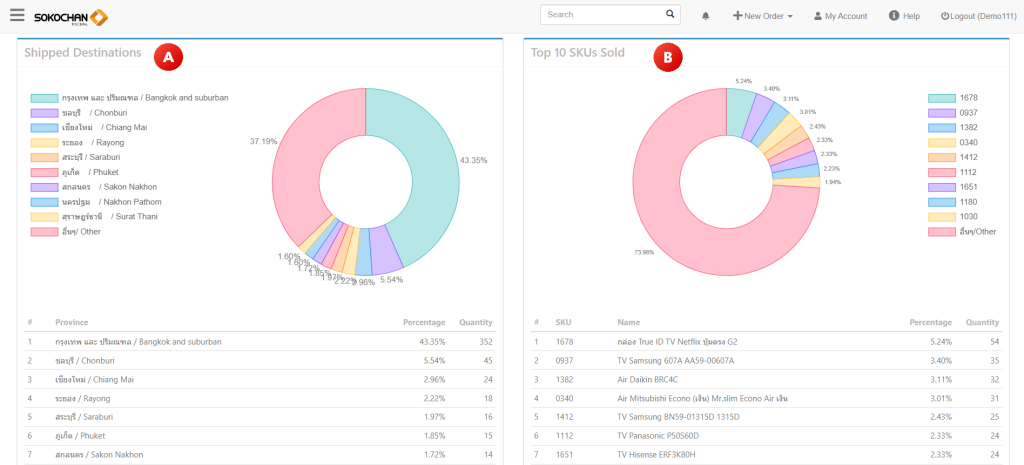The height and width of the screenshot is (465, 1024).
Task: Select the Chiang Mai table row
Action: pyautogui.click(x=259, y=379)
